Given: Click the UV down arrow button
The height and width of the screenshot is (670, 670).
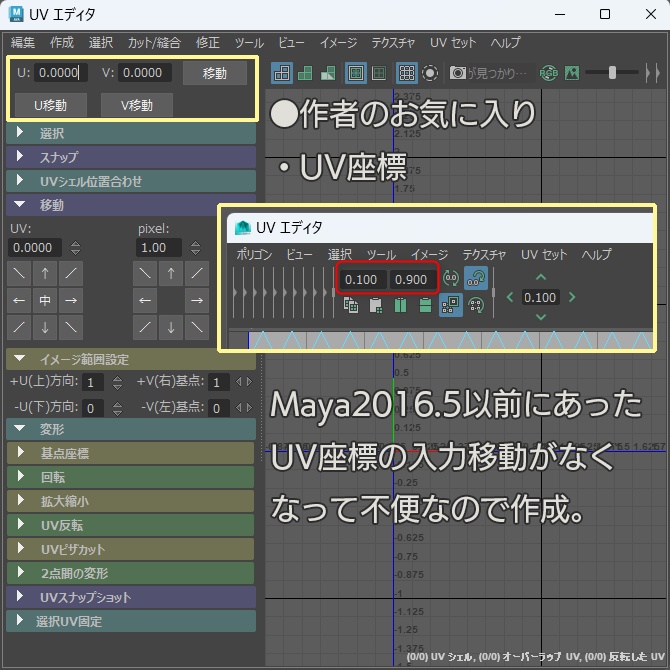Looking at the screenshot, I should (45, 327).
